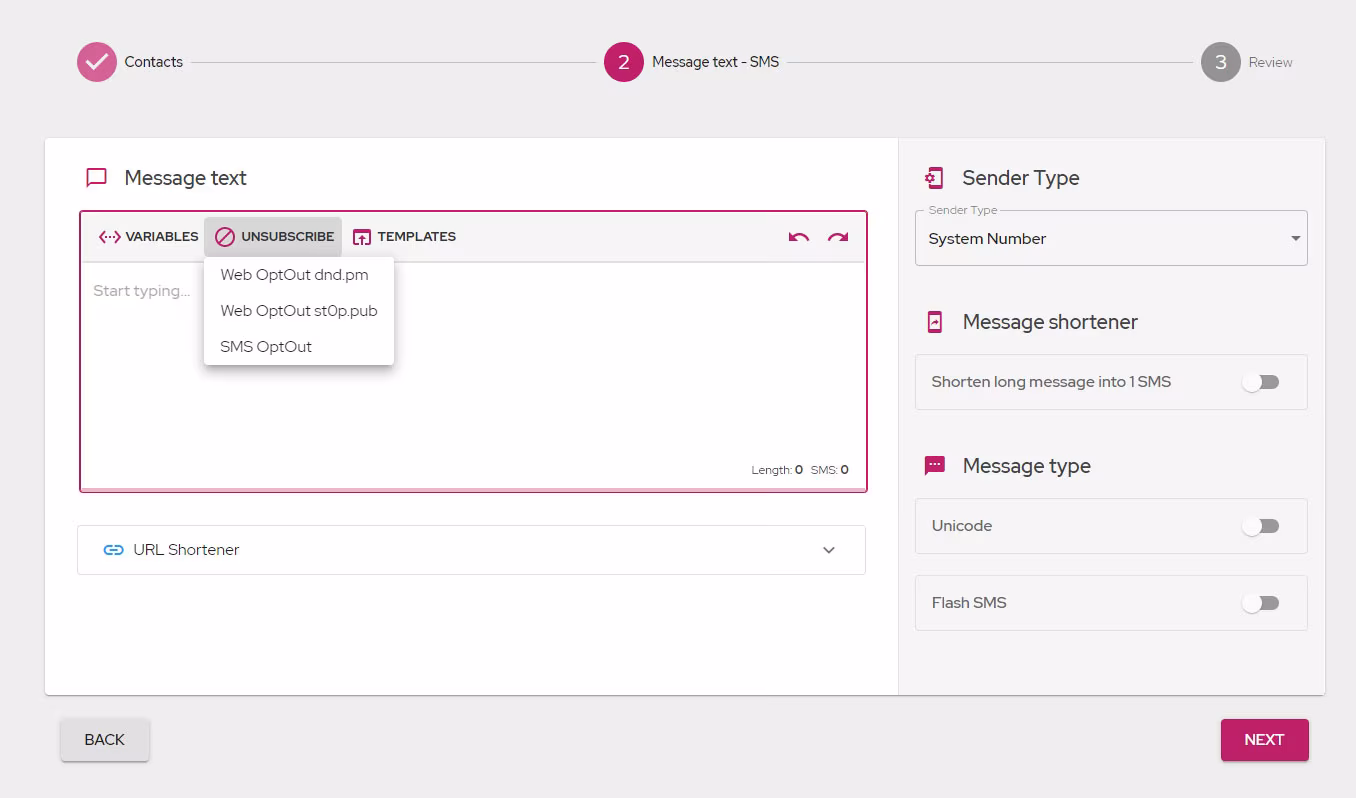Choose Web OptOut st0p.pub
1356x798 pixels.
tap(299, 311)
